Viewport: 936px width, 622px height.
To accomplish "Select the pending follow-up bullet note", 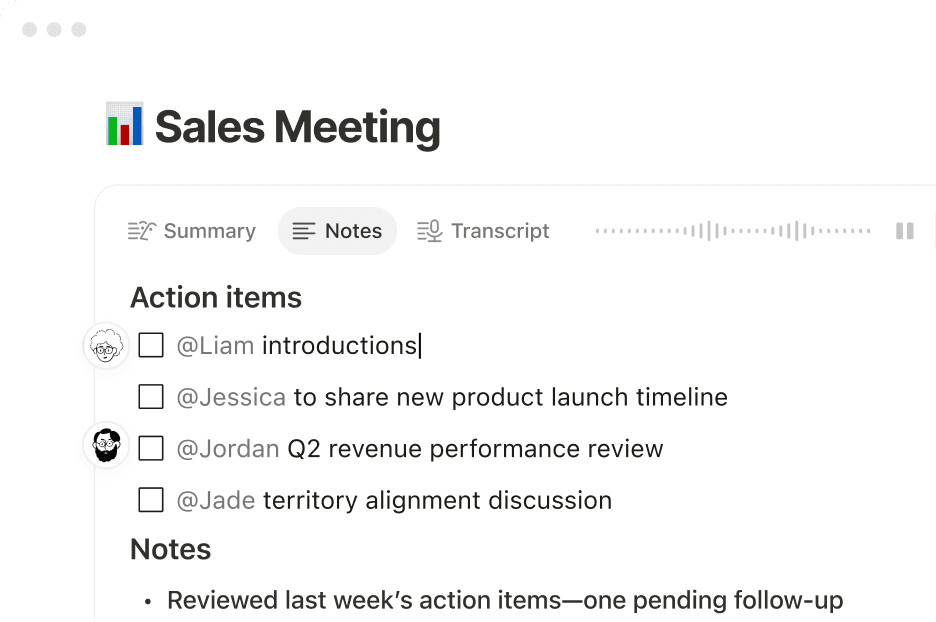I will (x=505, y=600).
